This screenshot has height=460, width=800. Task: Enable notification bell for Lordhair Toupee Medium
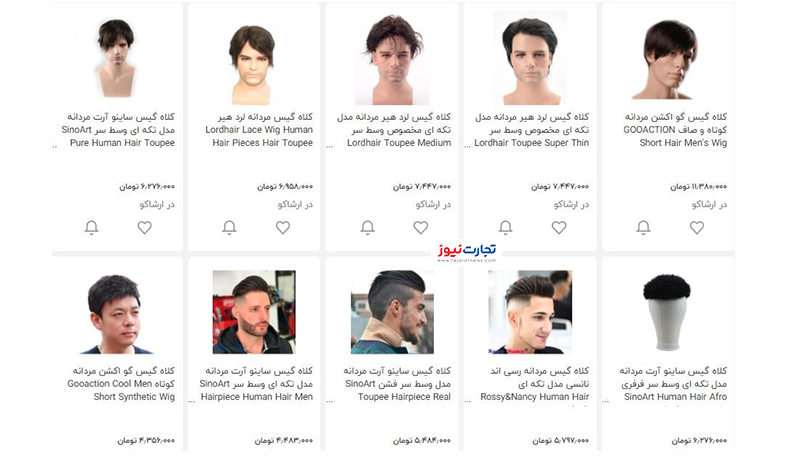point(367,227)
